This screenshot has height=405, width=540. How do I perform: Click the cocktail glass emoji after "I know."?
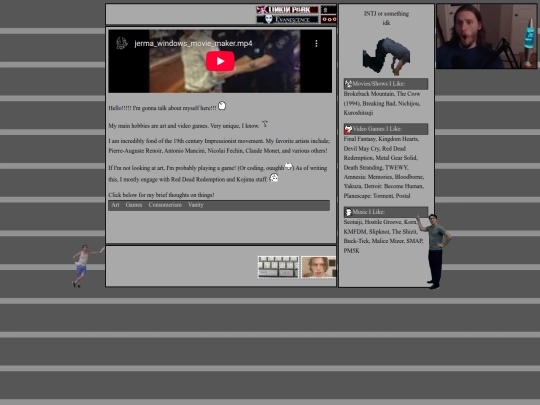pyautogui.click(x=265, y=124)
